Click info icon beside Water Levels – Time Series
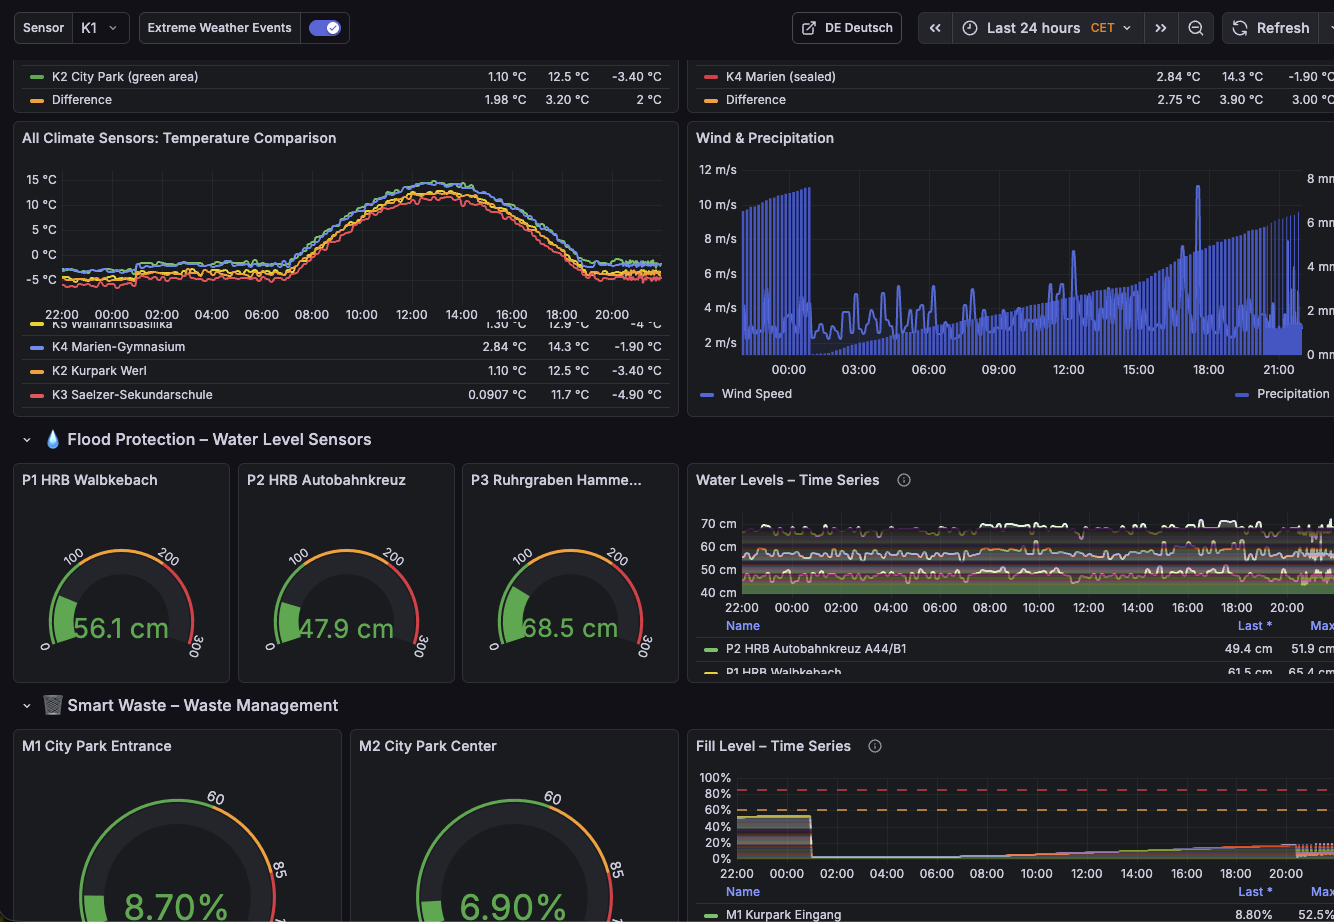Image resolution: width=1334 pixels, height=922 pixels. [904, 480]
